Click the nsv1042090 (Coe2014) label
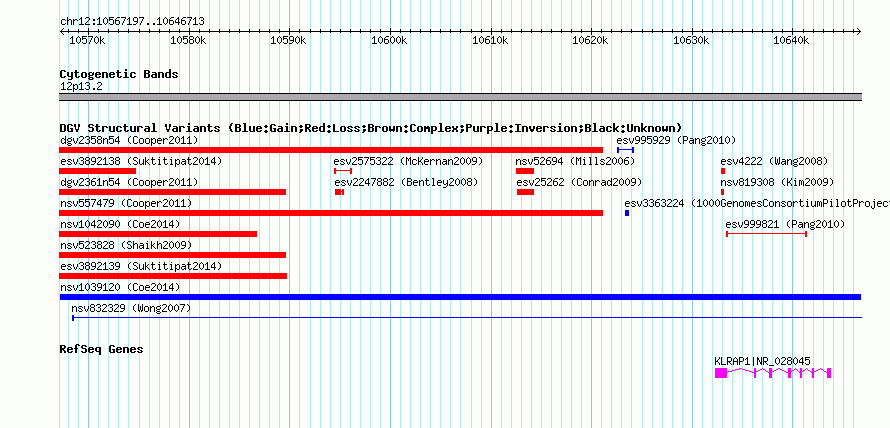Image resolution: width=890 pixels, height=428 pixels. tap(120, 224)
